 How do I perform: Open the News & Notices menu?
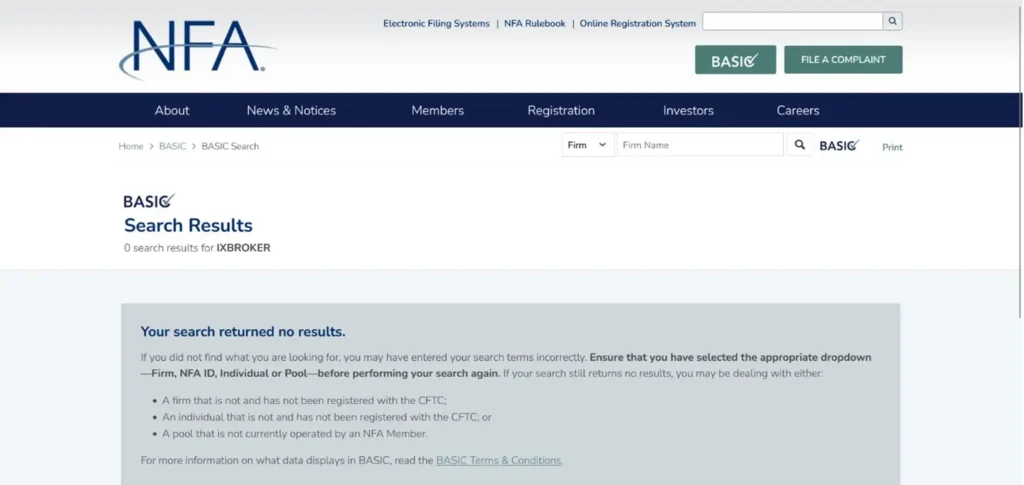(x=291, y=110)
